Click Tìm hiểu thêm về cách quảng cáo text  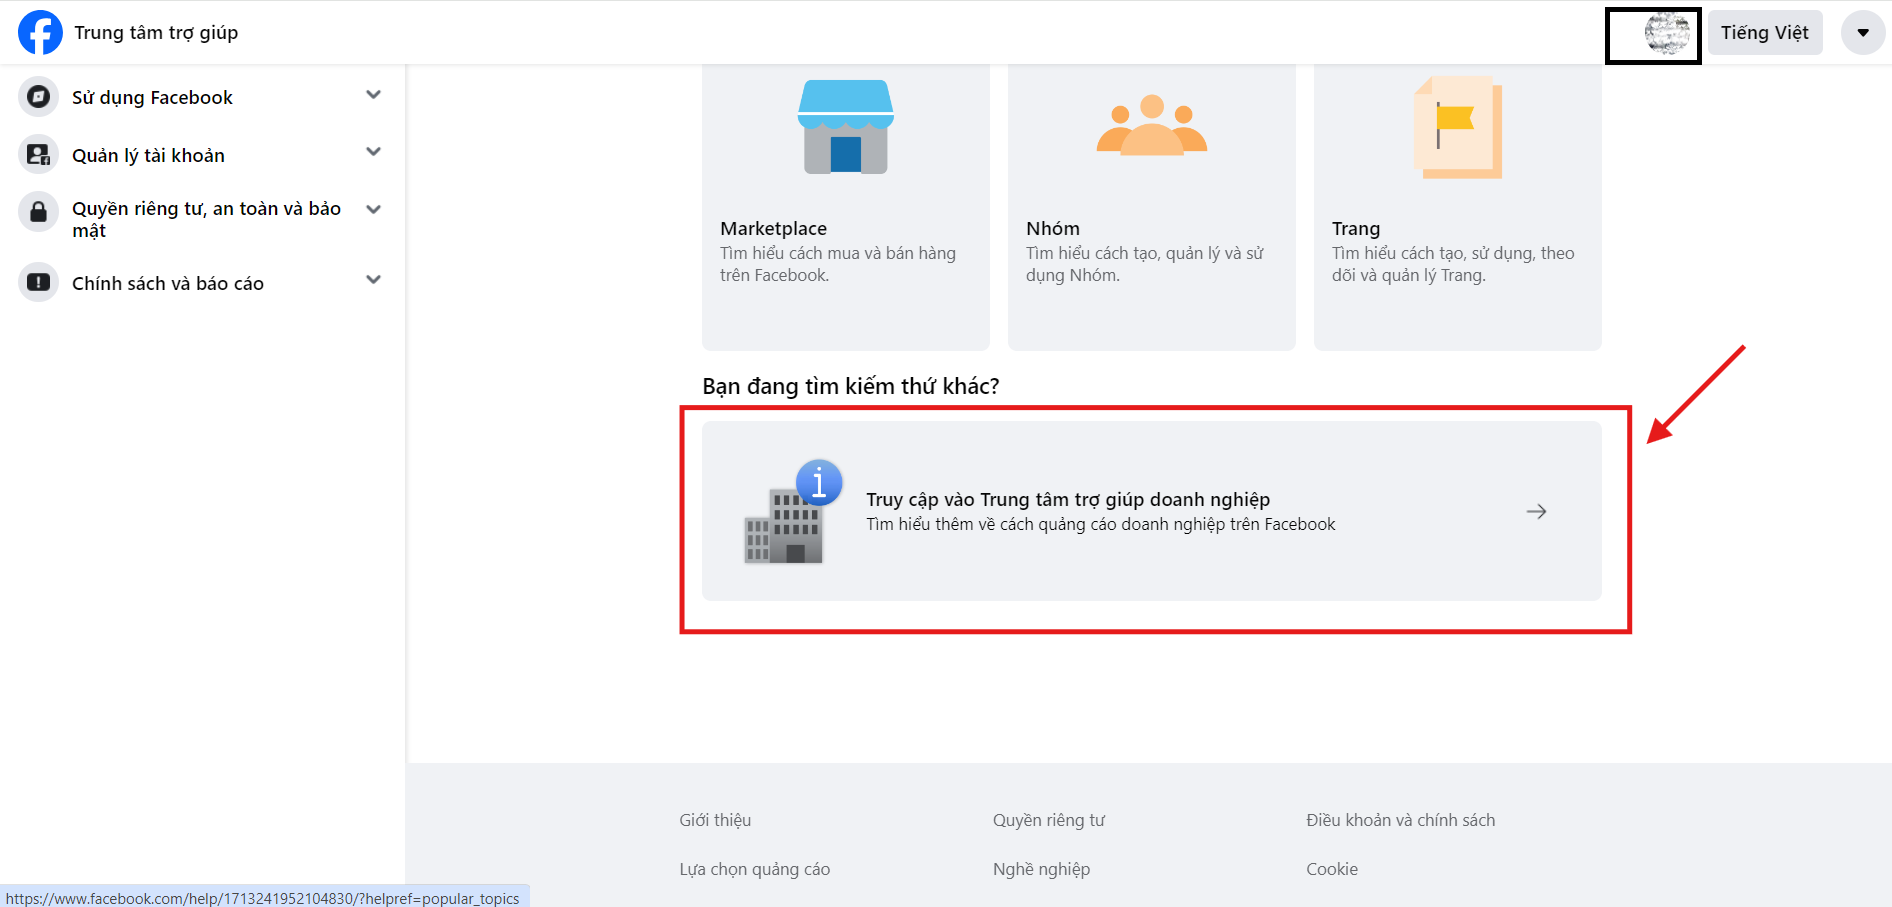[1100, 524]
